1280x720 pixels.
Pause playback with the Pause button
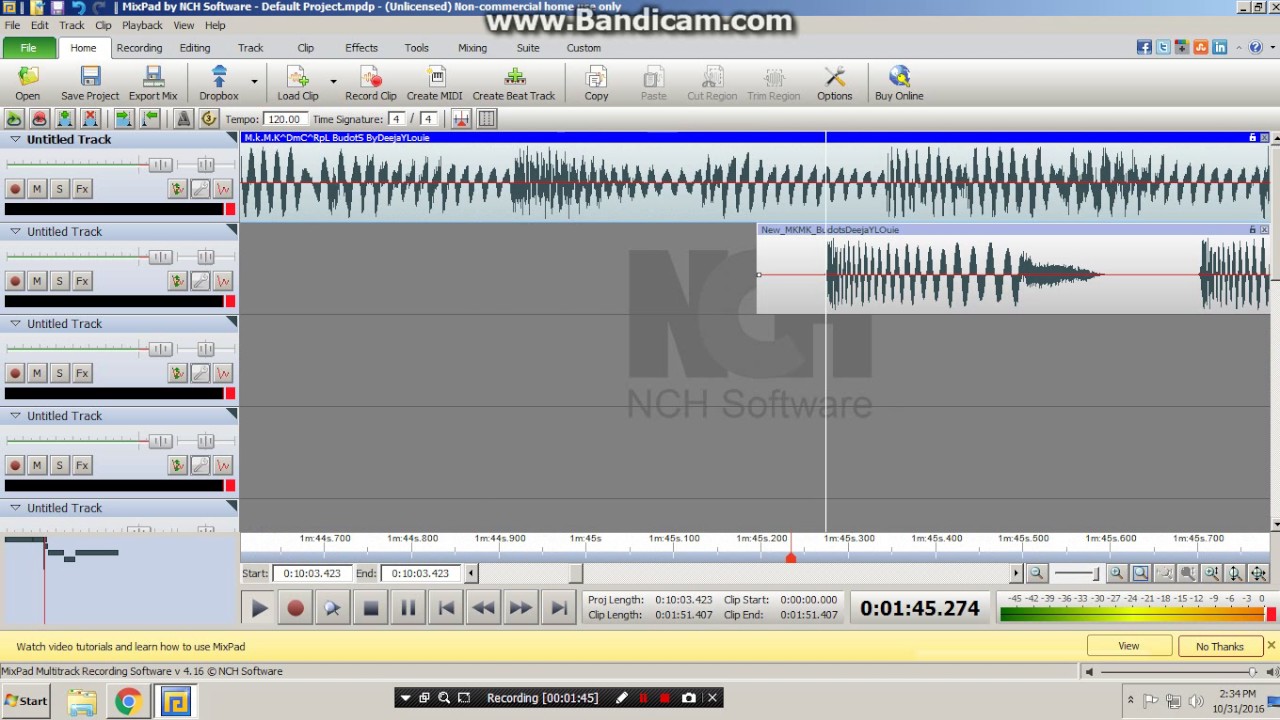pyautogui.click(x=408, y=607)
